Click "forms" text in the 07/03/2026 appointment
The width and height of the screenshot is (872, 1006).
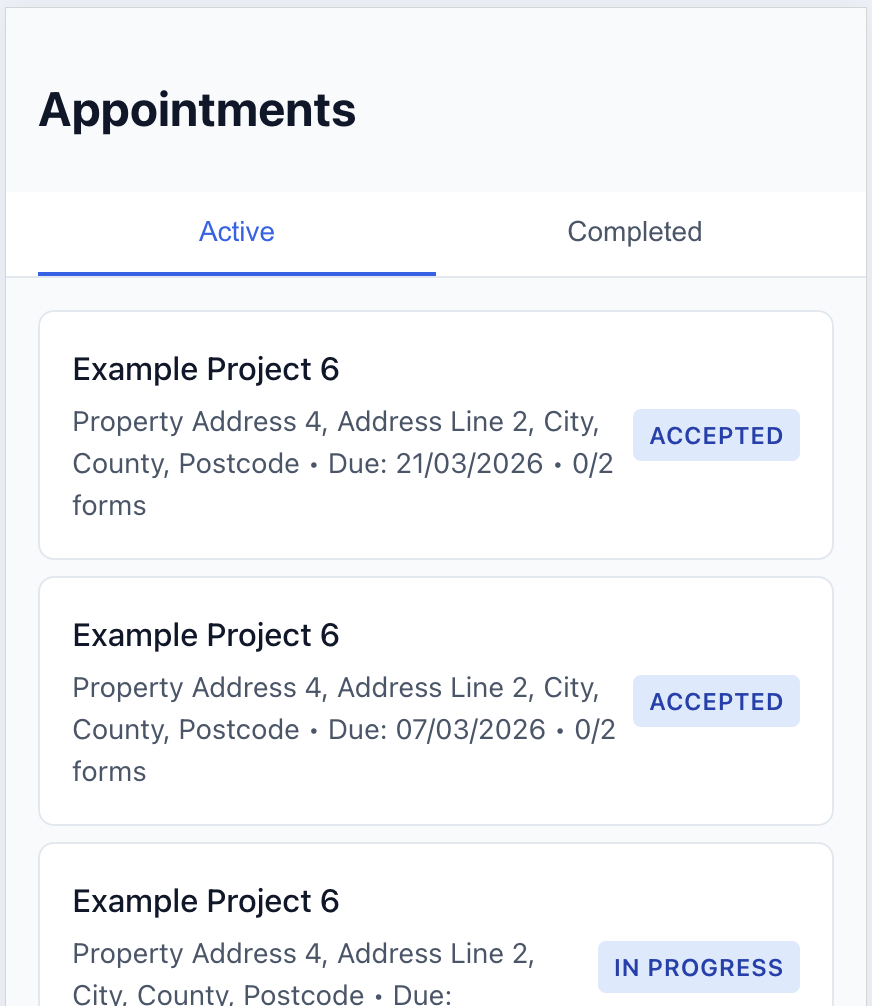pos(109,772)
